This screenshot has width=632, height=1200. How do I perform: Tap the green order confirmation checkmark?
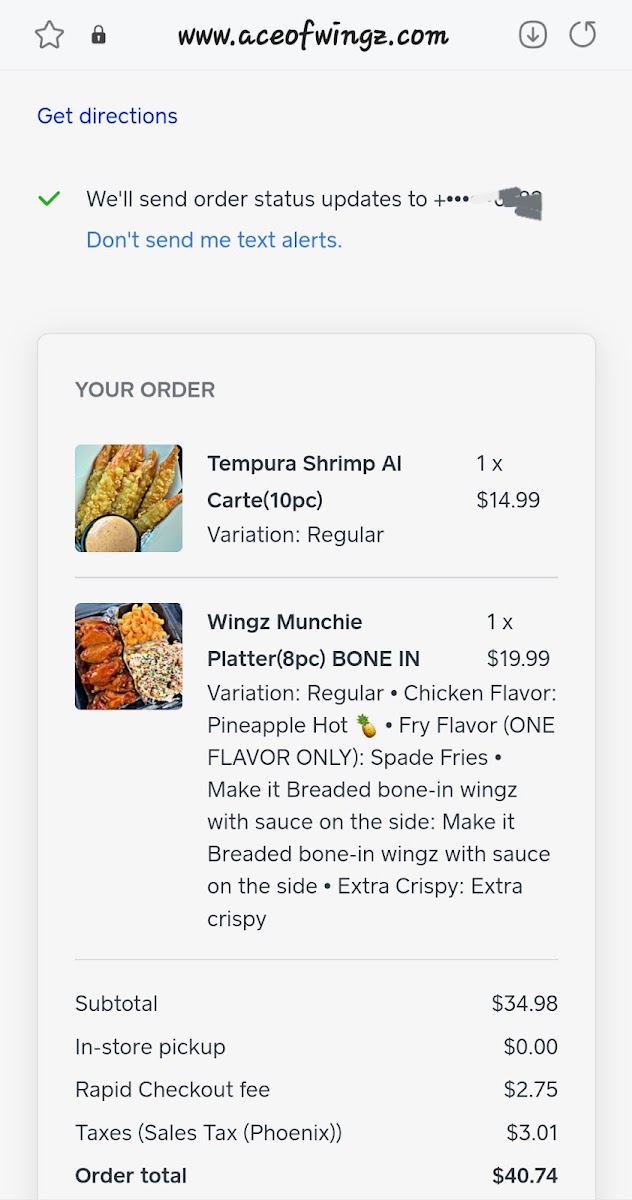(x=48, y=198)
